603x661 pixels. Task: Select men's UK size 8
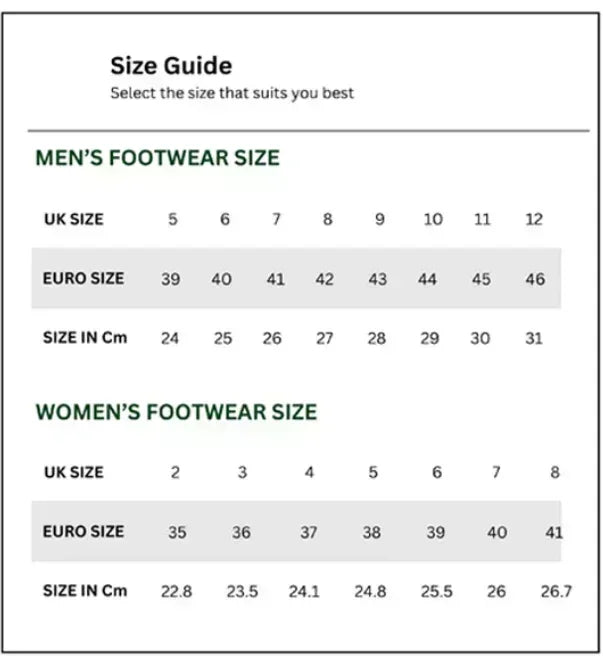tap(327, 219)
